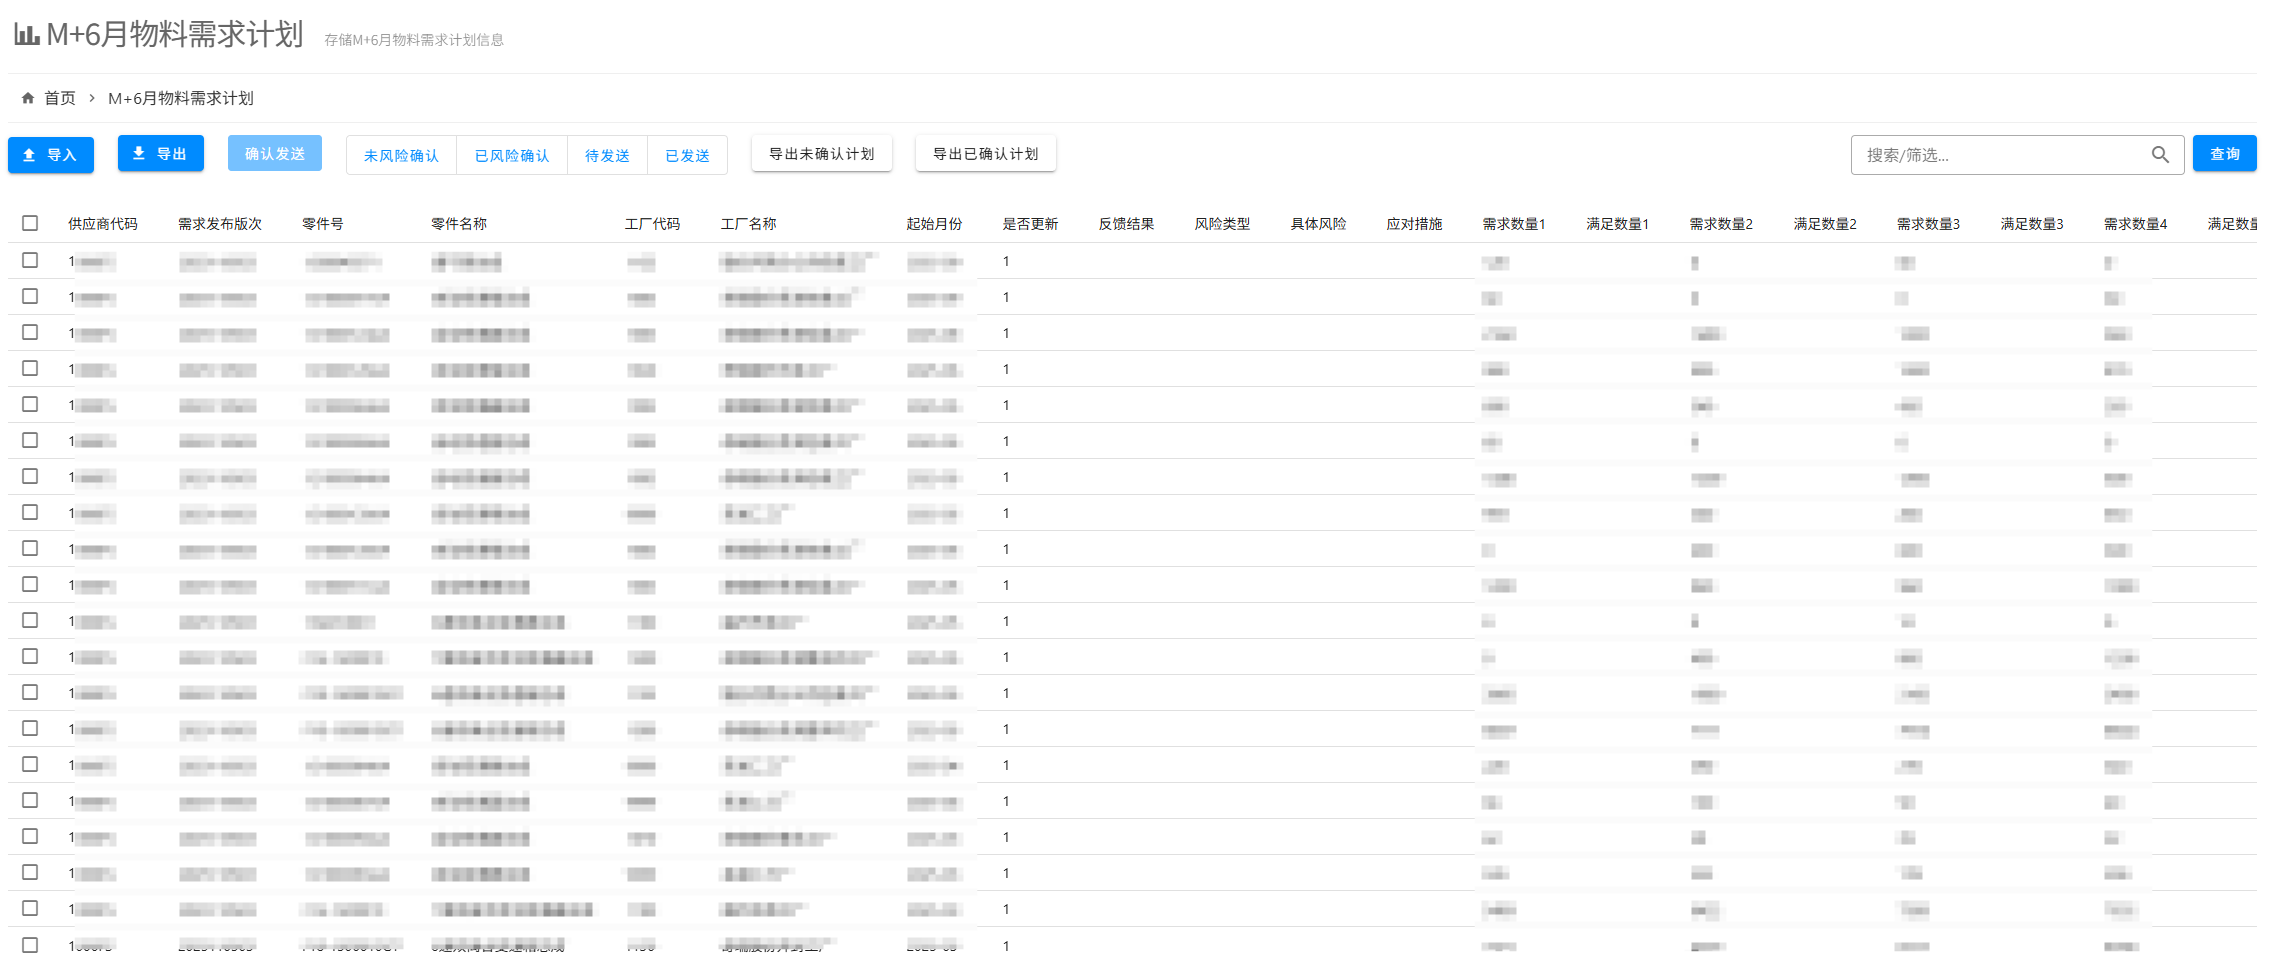
Task: Toggle the select-all checkbox in table header
Action: 30,223
